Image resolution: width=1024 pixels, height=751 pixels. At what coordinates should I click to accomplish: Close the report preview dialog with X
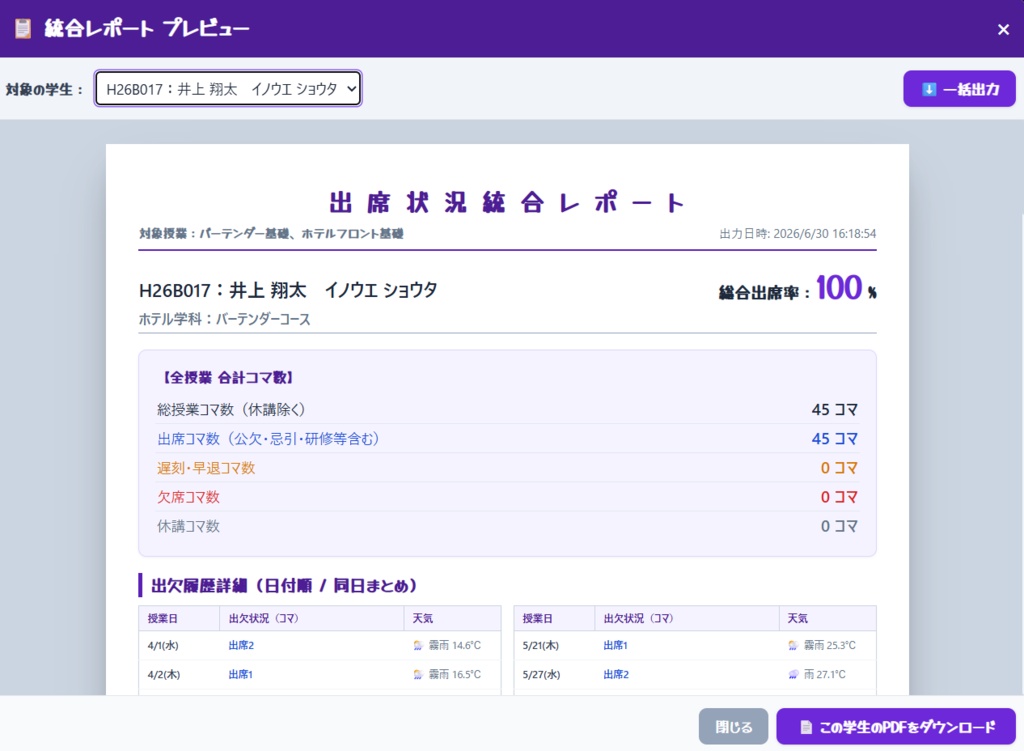tap(1003, 29)
